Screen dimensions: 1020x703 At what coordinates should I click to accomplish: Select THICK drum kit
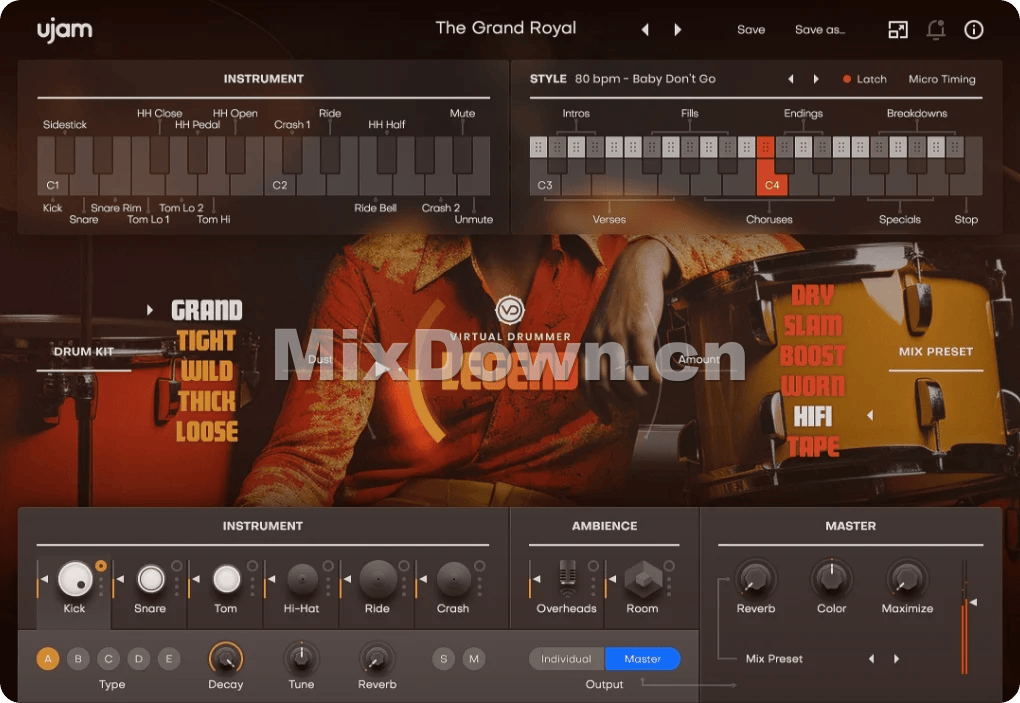tap(207, 401)
